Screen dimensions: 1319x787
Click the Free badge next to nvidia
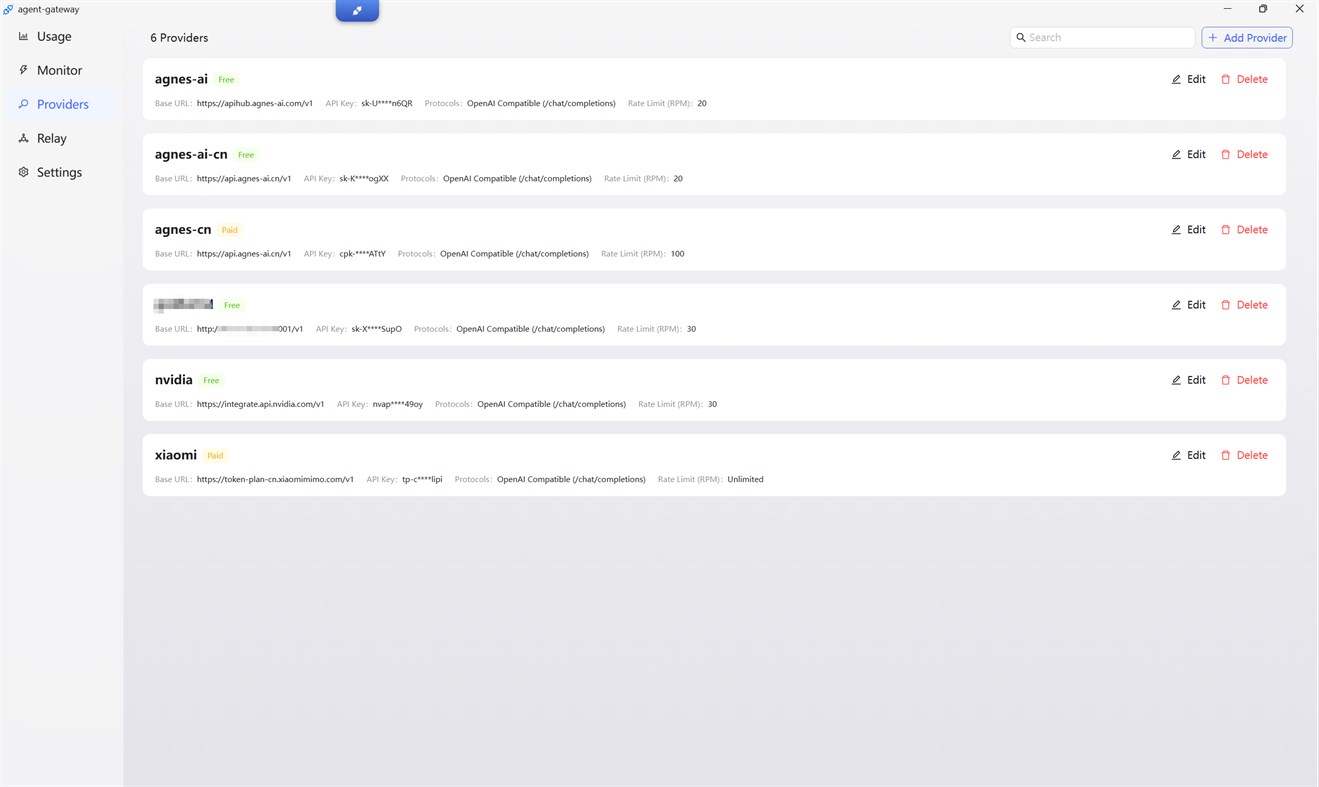(211, 381)
